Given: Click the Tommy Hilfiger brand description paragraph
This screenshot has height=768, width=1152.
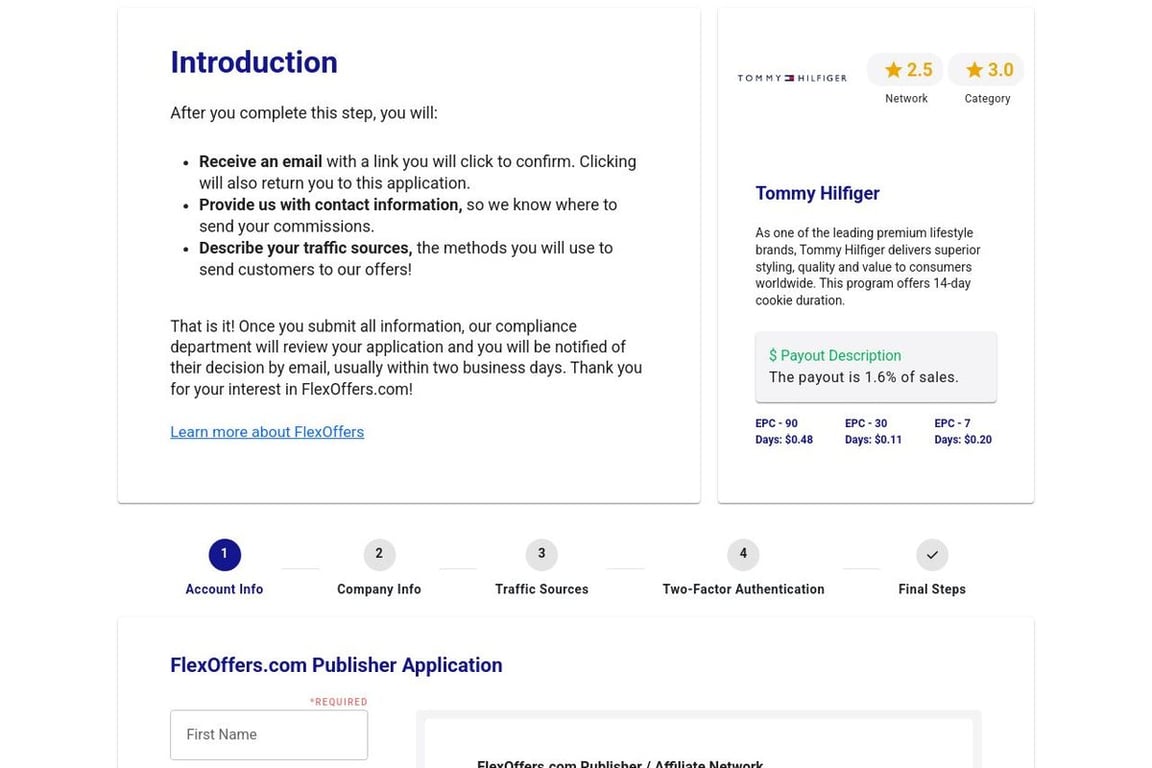Looking at the screenshot, I should coord(868,267).
